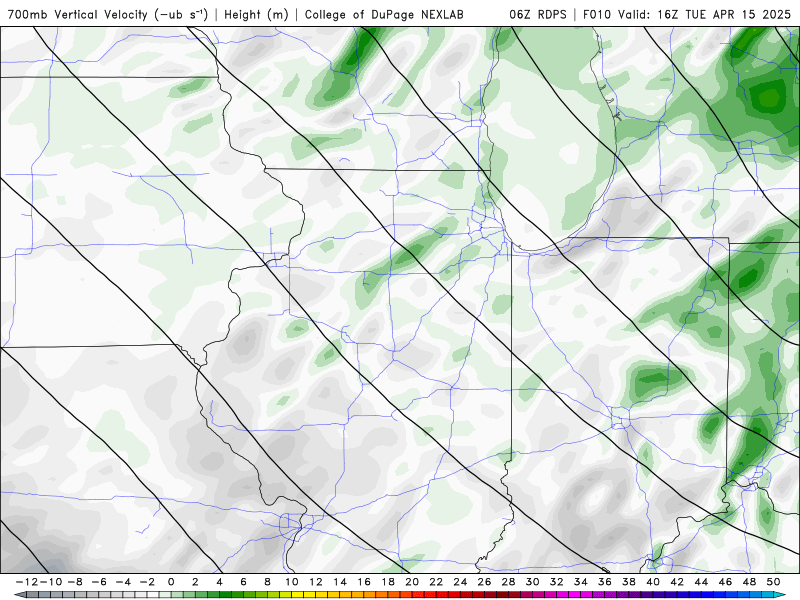Click the 'F010' forecast hour text
Screen dimensions: 800x600
point(597,14)
